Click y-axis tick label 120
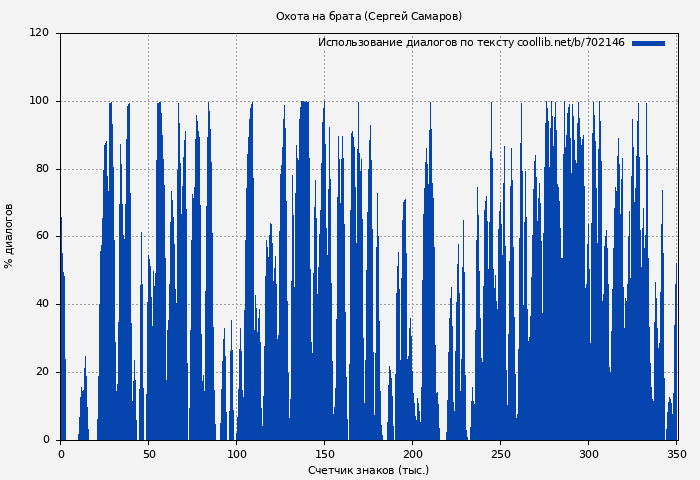 point(39,33)
